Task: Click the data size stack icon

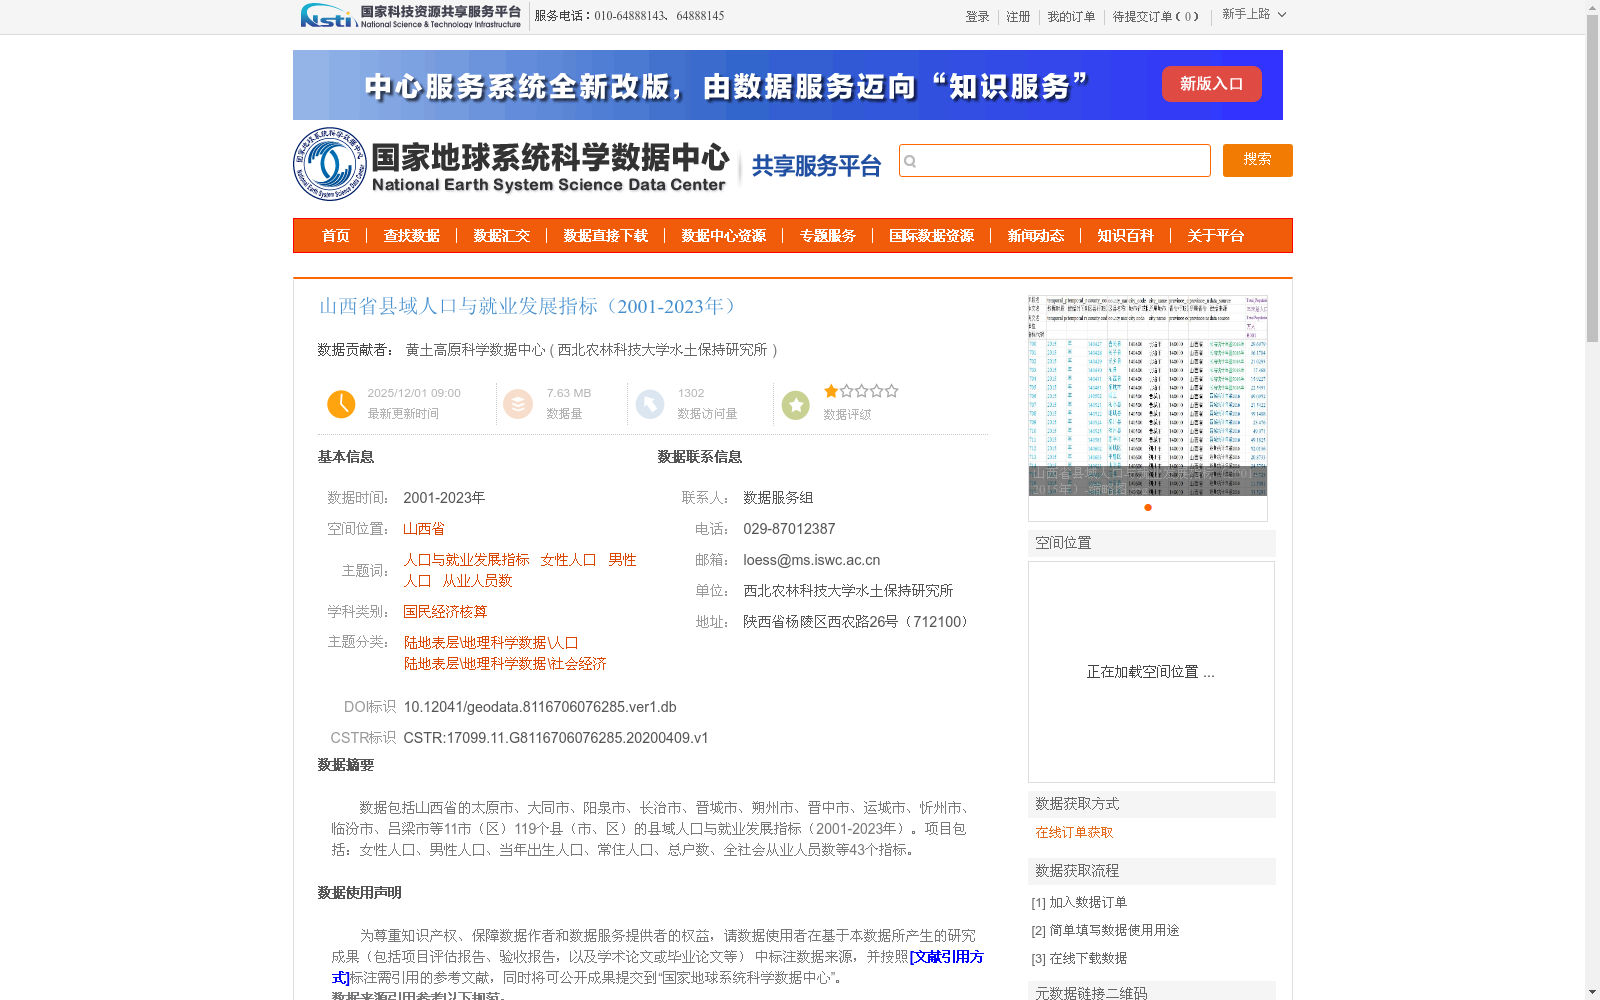Action: click(x=518, y=404)
